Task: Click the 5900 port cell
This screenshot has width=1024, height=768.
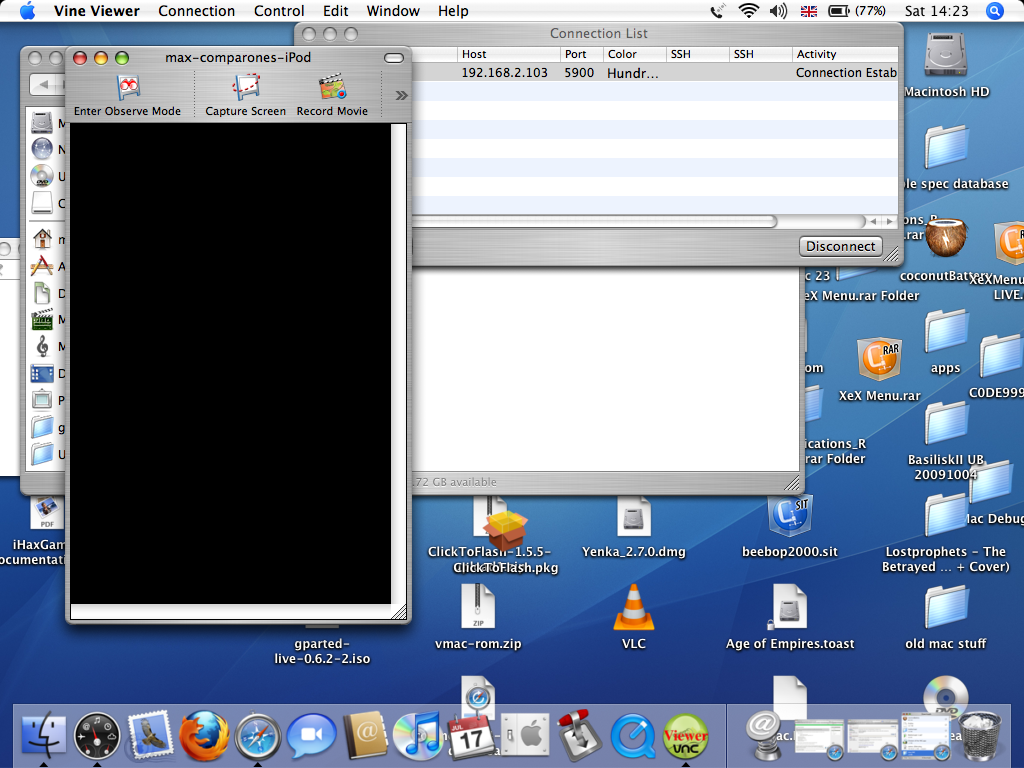Action: pyautogui.click(x=579, y=72)
